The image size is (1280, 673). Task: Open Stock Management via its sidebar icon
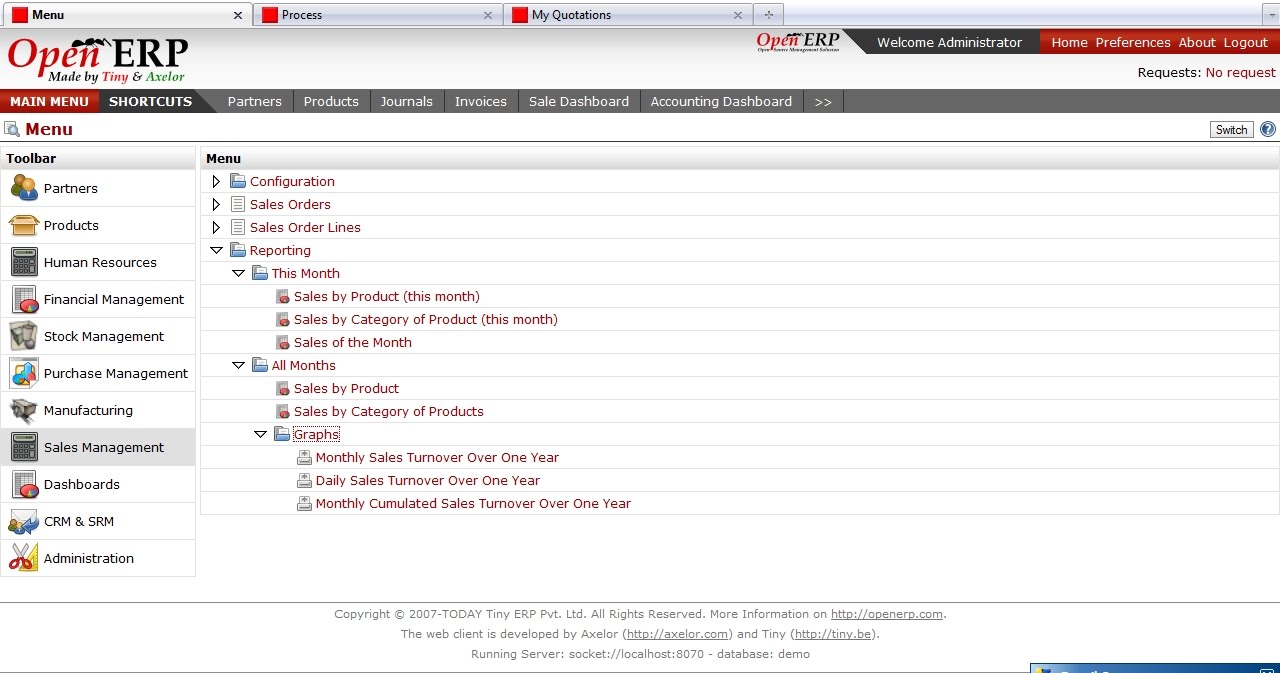click(x=23, y=336)
